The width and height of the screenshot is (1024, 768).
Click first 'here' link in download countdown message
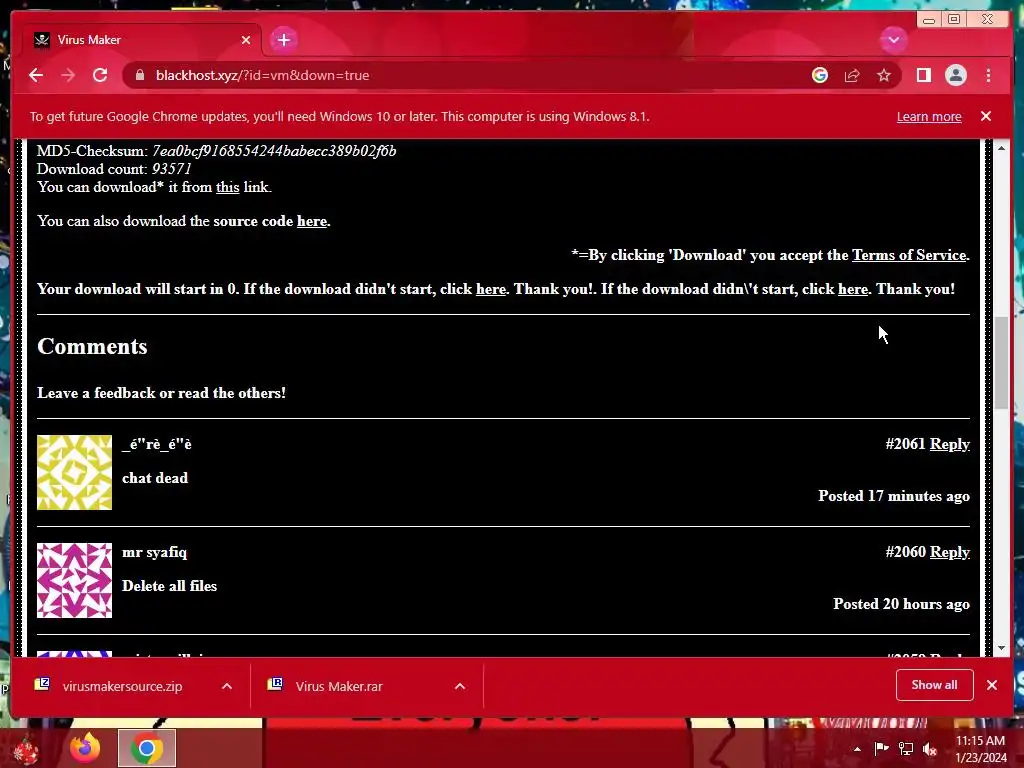click(490, 289)
